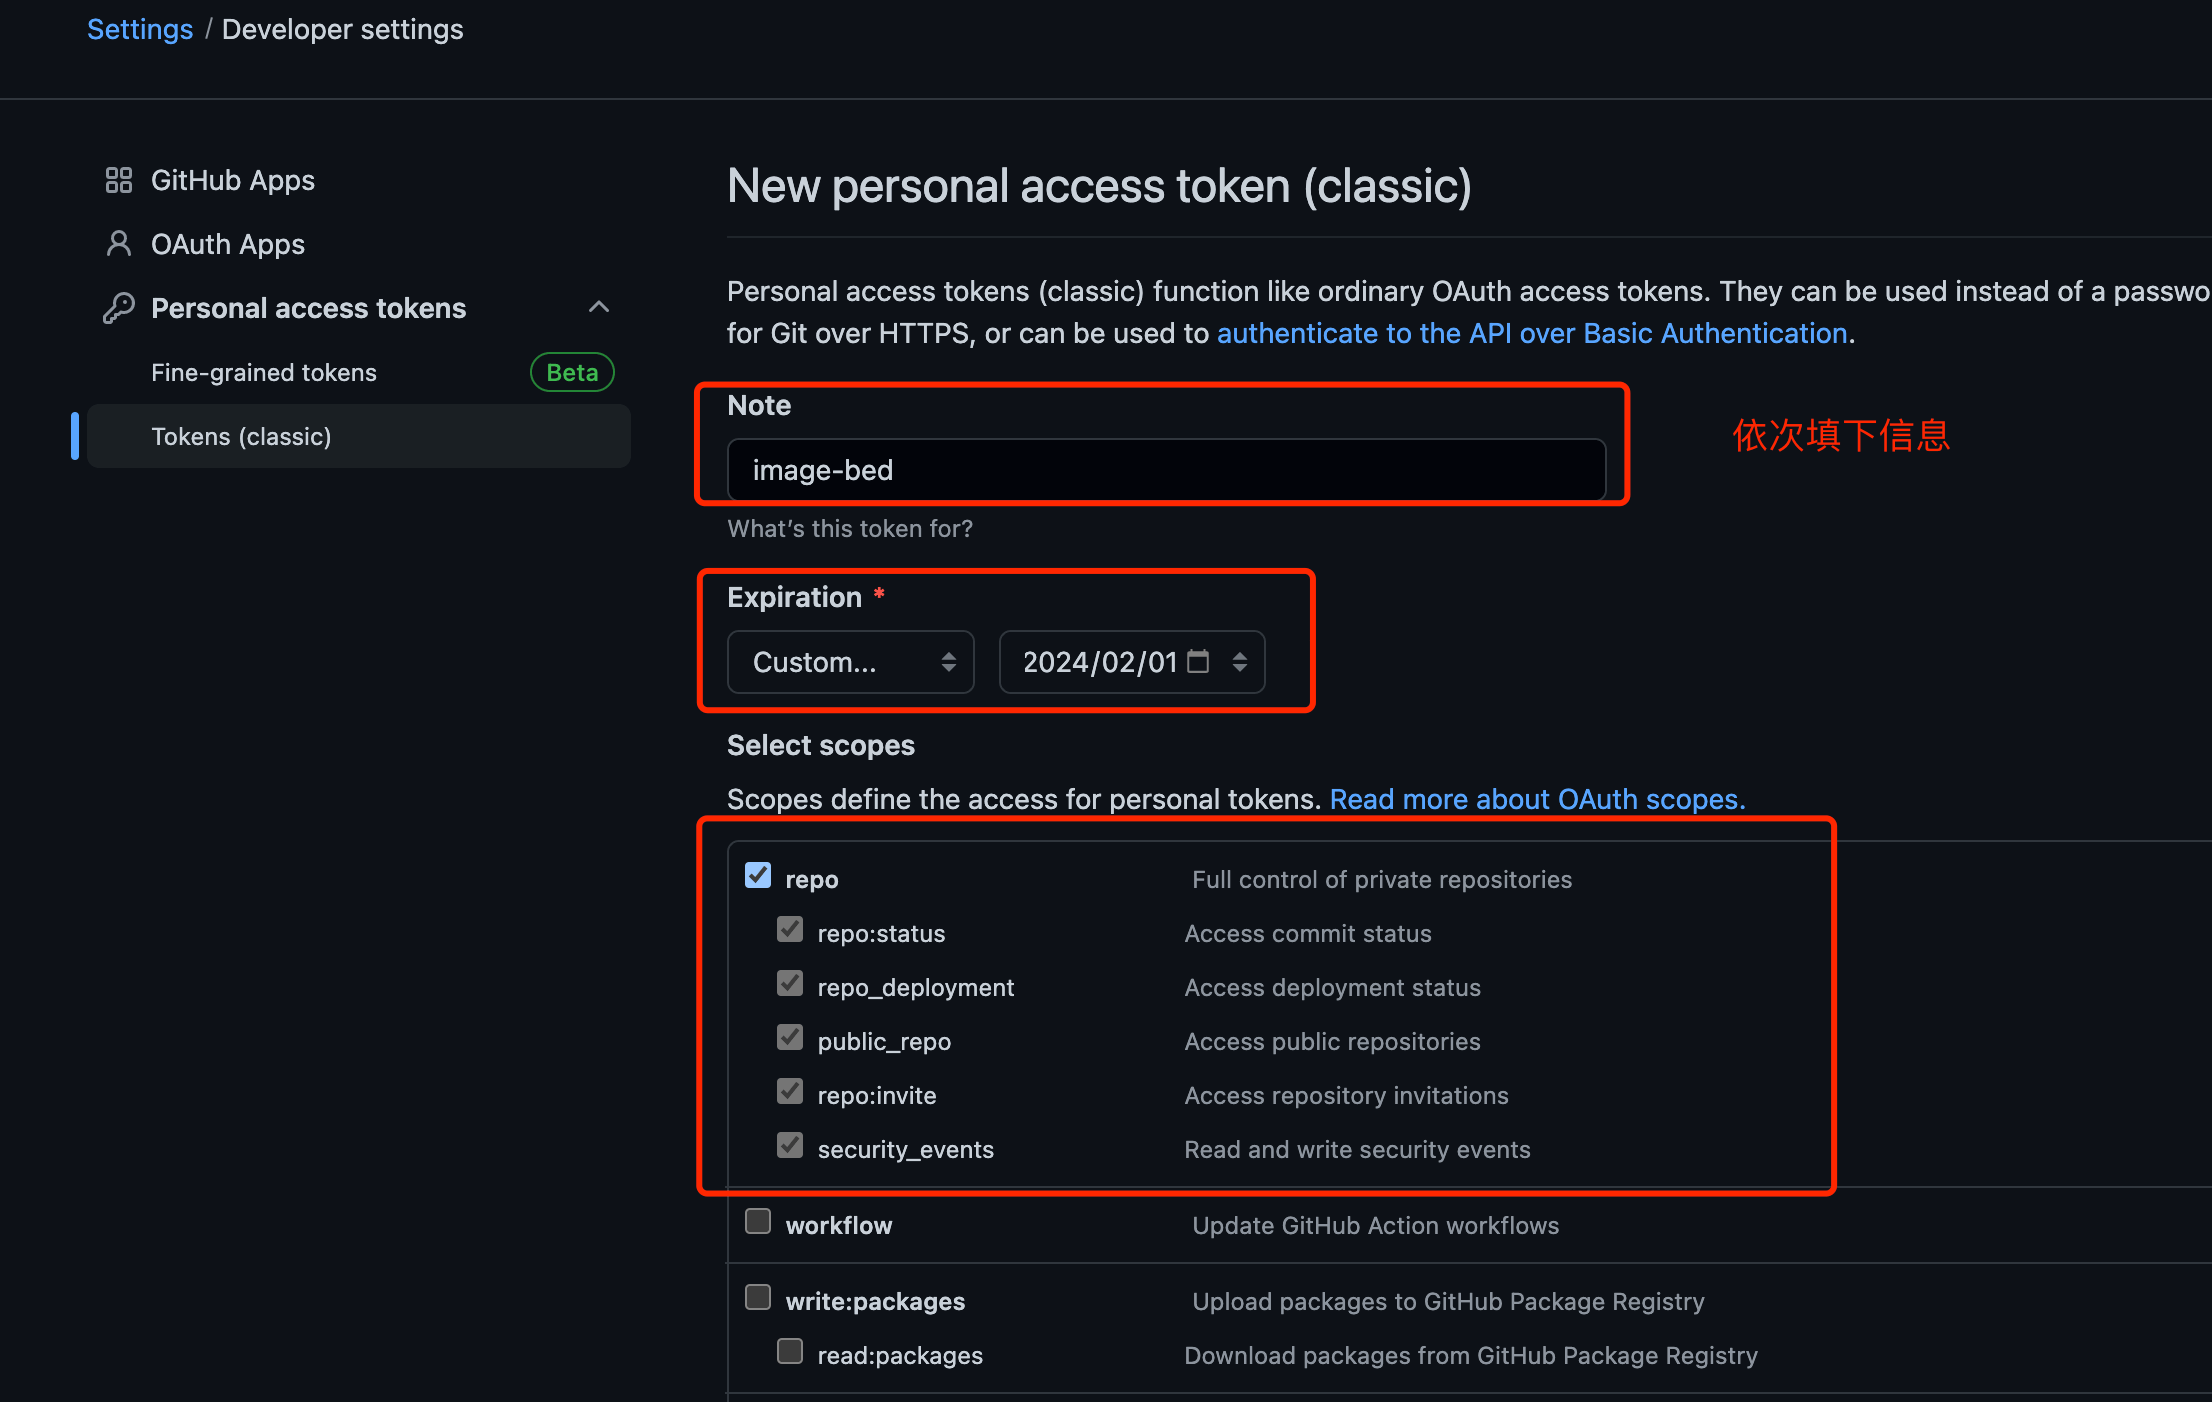The image size is (2212, 1402).
Task: Enable the read:packages checkbox
Action: (790, 1351)
